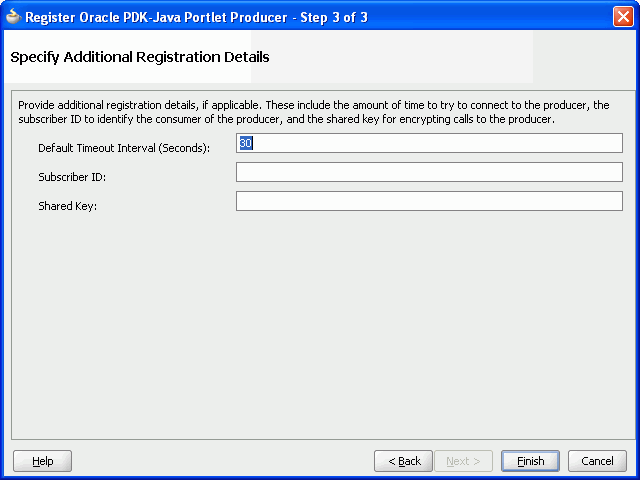Click the 'Shared Key:' label
This screenshot has width=640, height=480.
[x=68, y=206]
